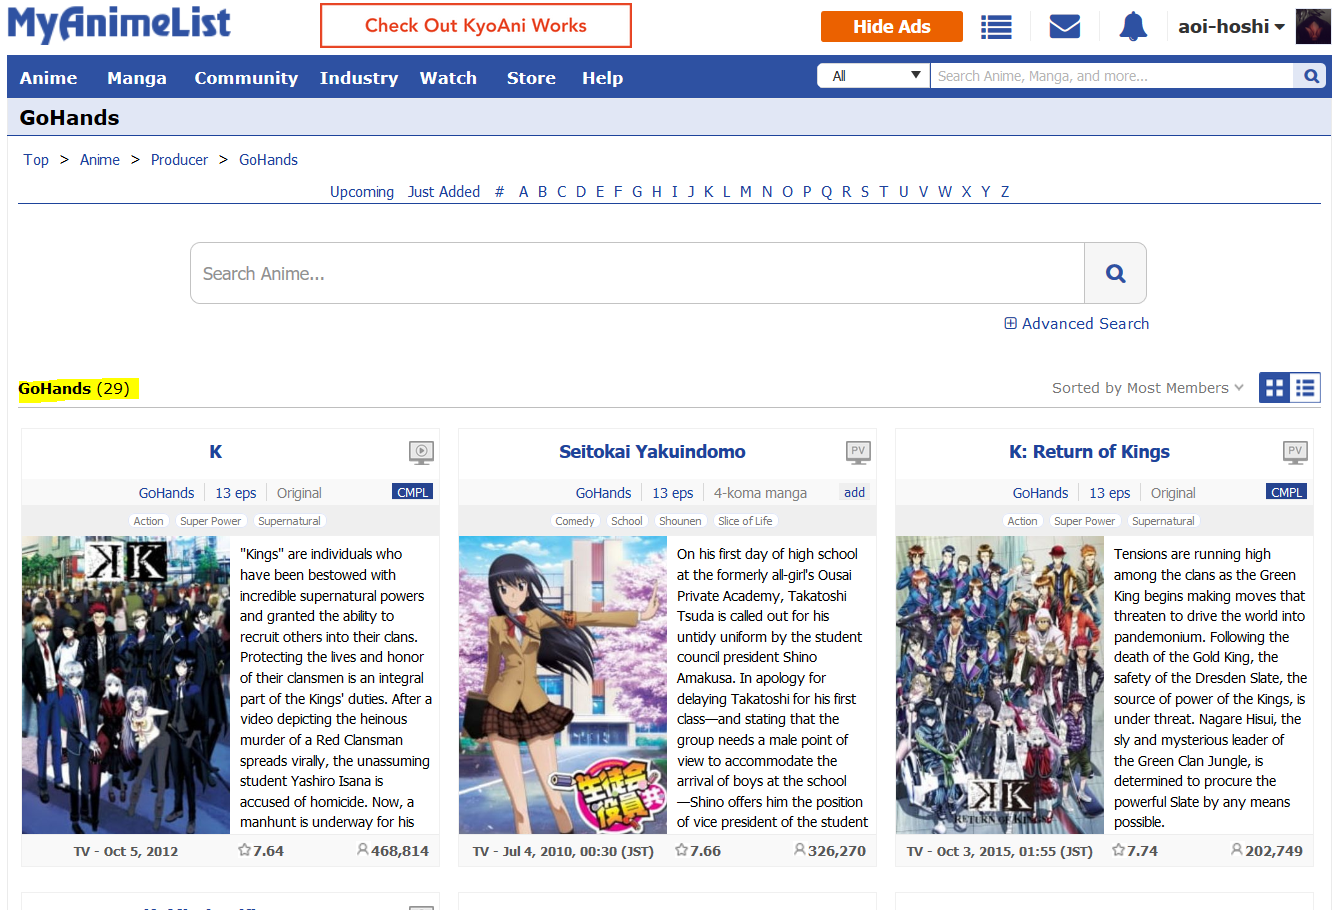Open messages envelope icon
Image resolution: width=1338 pixels, height=910 pixels.
coord(1064,27)
